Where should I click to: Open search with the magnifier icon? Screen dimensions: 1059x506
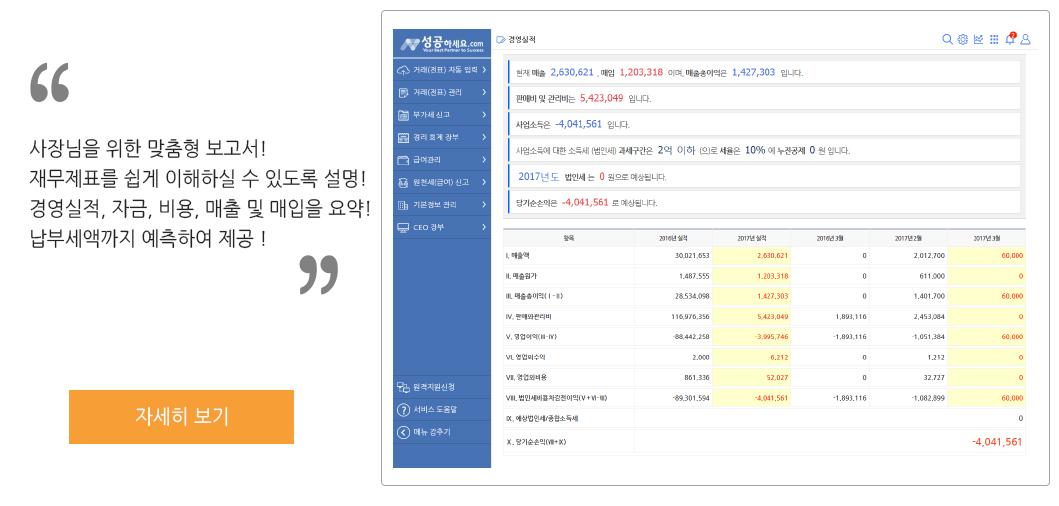947,39
